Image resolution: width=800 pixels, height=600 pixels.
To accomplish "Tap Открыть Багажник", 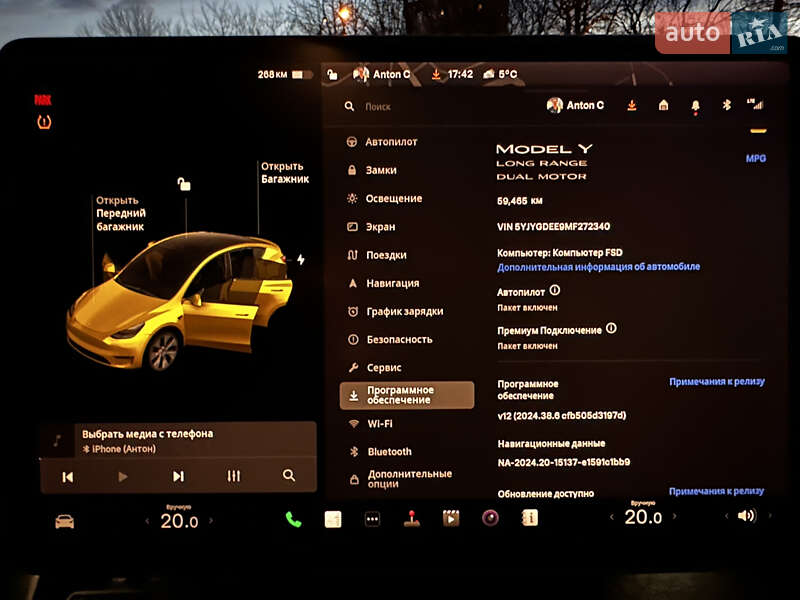I will tap(285, 173).
